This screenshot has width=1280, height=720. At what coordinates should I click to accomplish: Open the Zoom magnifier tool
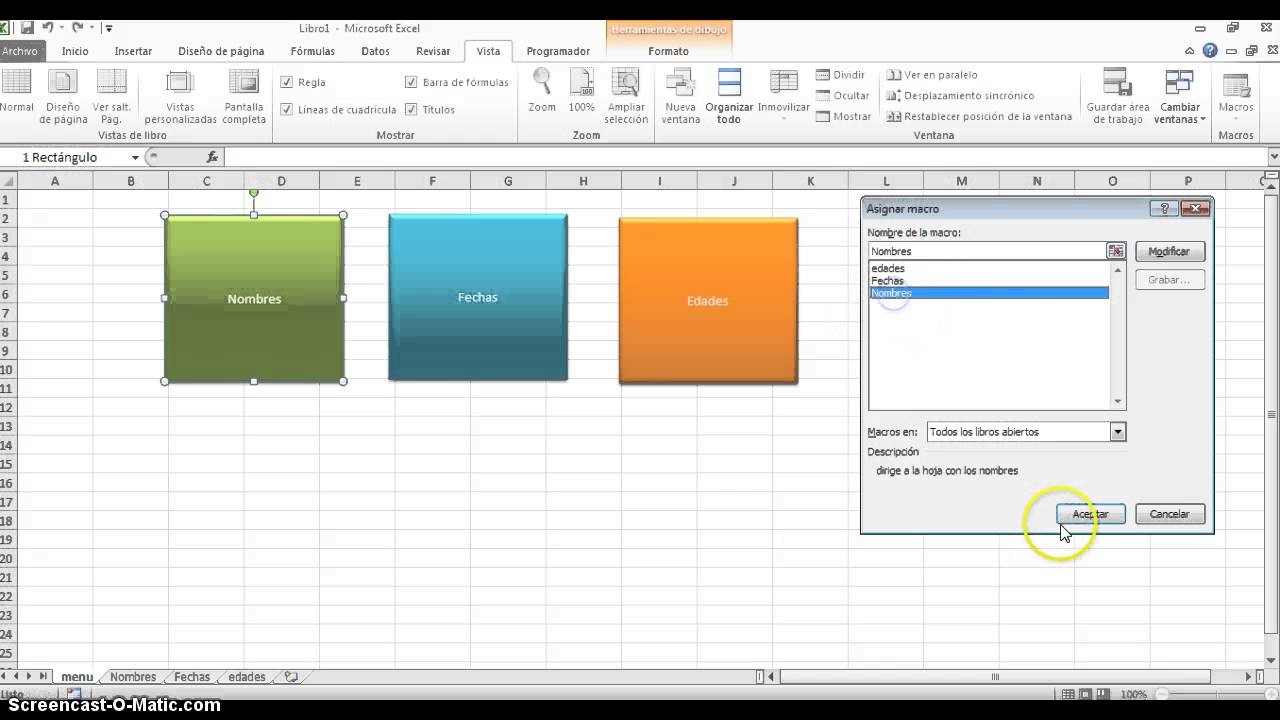tap(542, 90)
